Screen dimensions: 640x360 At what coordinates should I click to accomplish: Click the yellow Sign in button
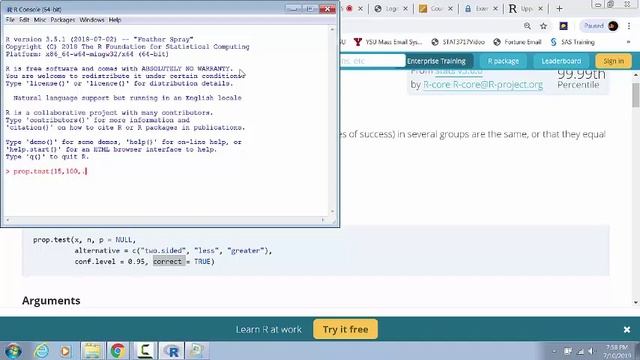coord(613,61)
